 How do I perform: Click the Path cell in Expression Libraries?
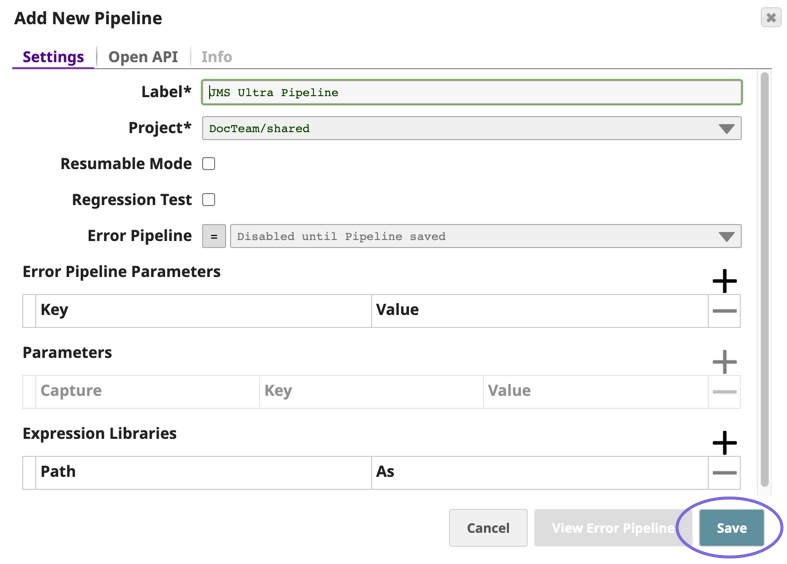[x=203, y=472]
